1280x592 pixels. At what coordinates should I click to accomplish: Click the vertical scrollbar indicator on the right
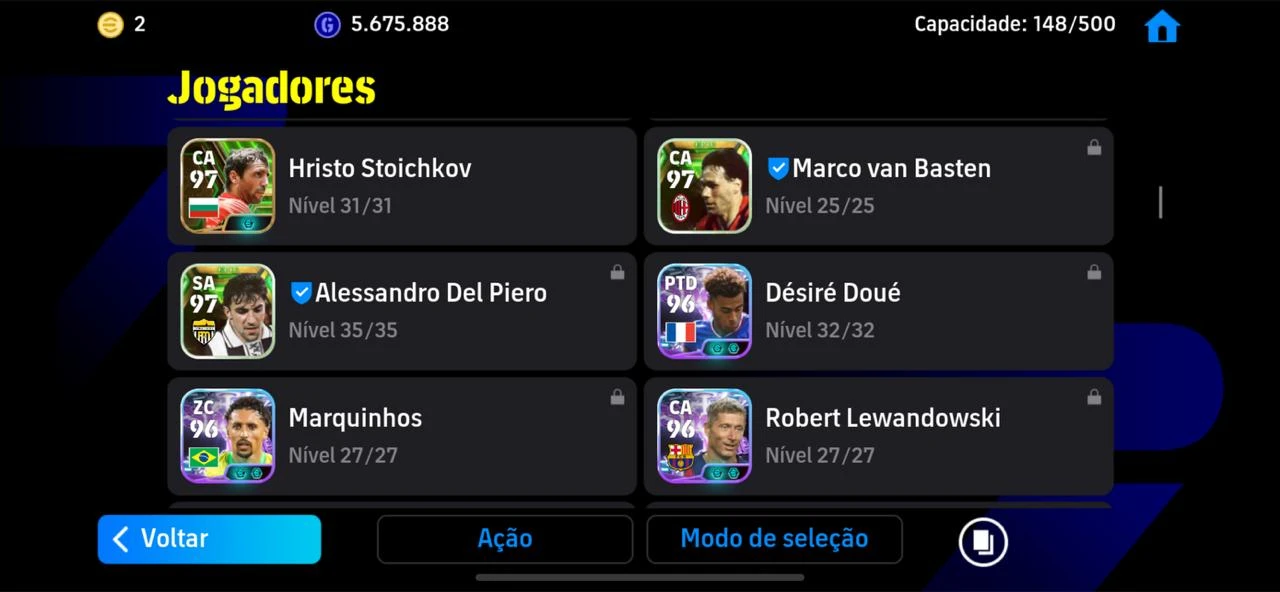pos(1160,202)
